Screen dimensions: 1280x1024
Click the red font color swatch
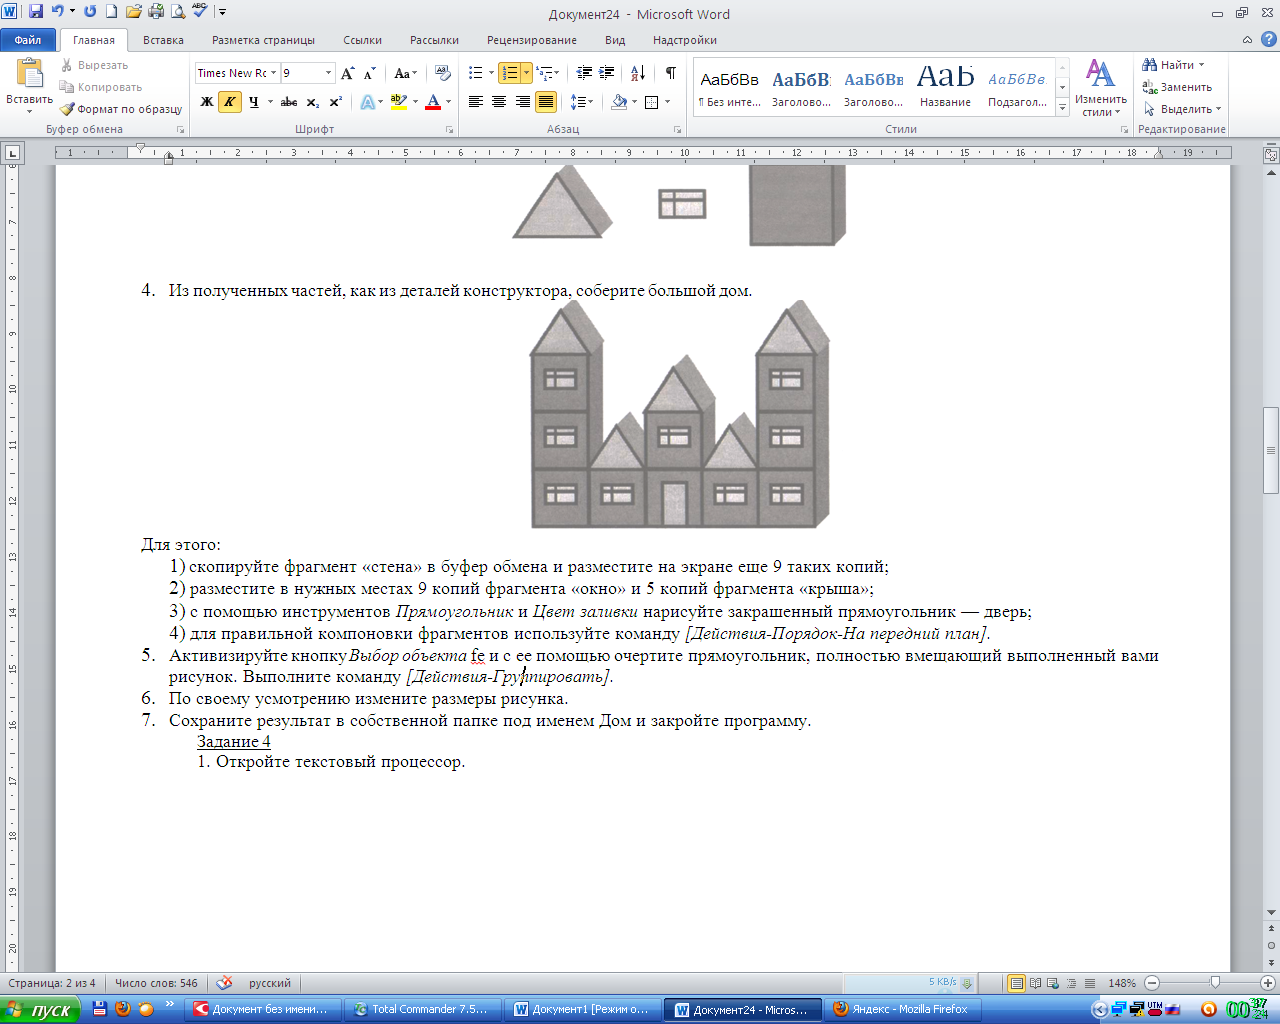[432, 102]
